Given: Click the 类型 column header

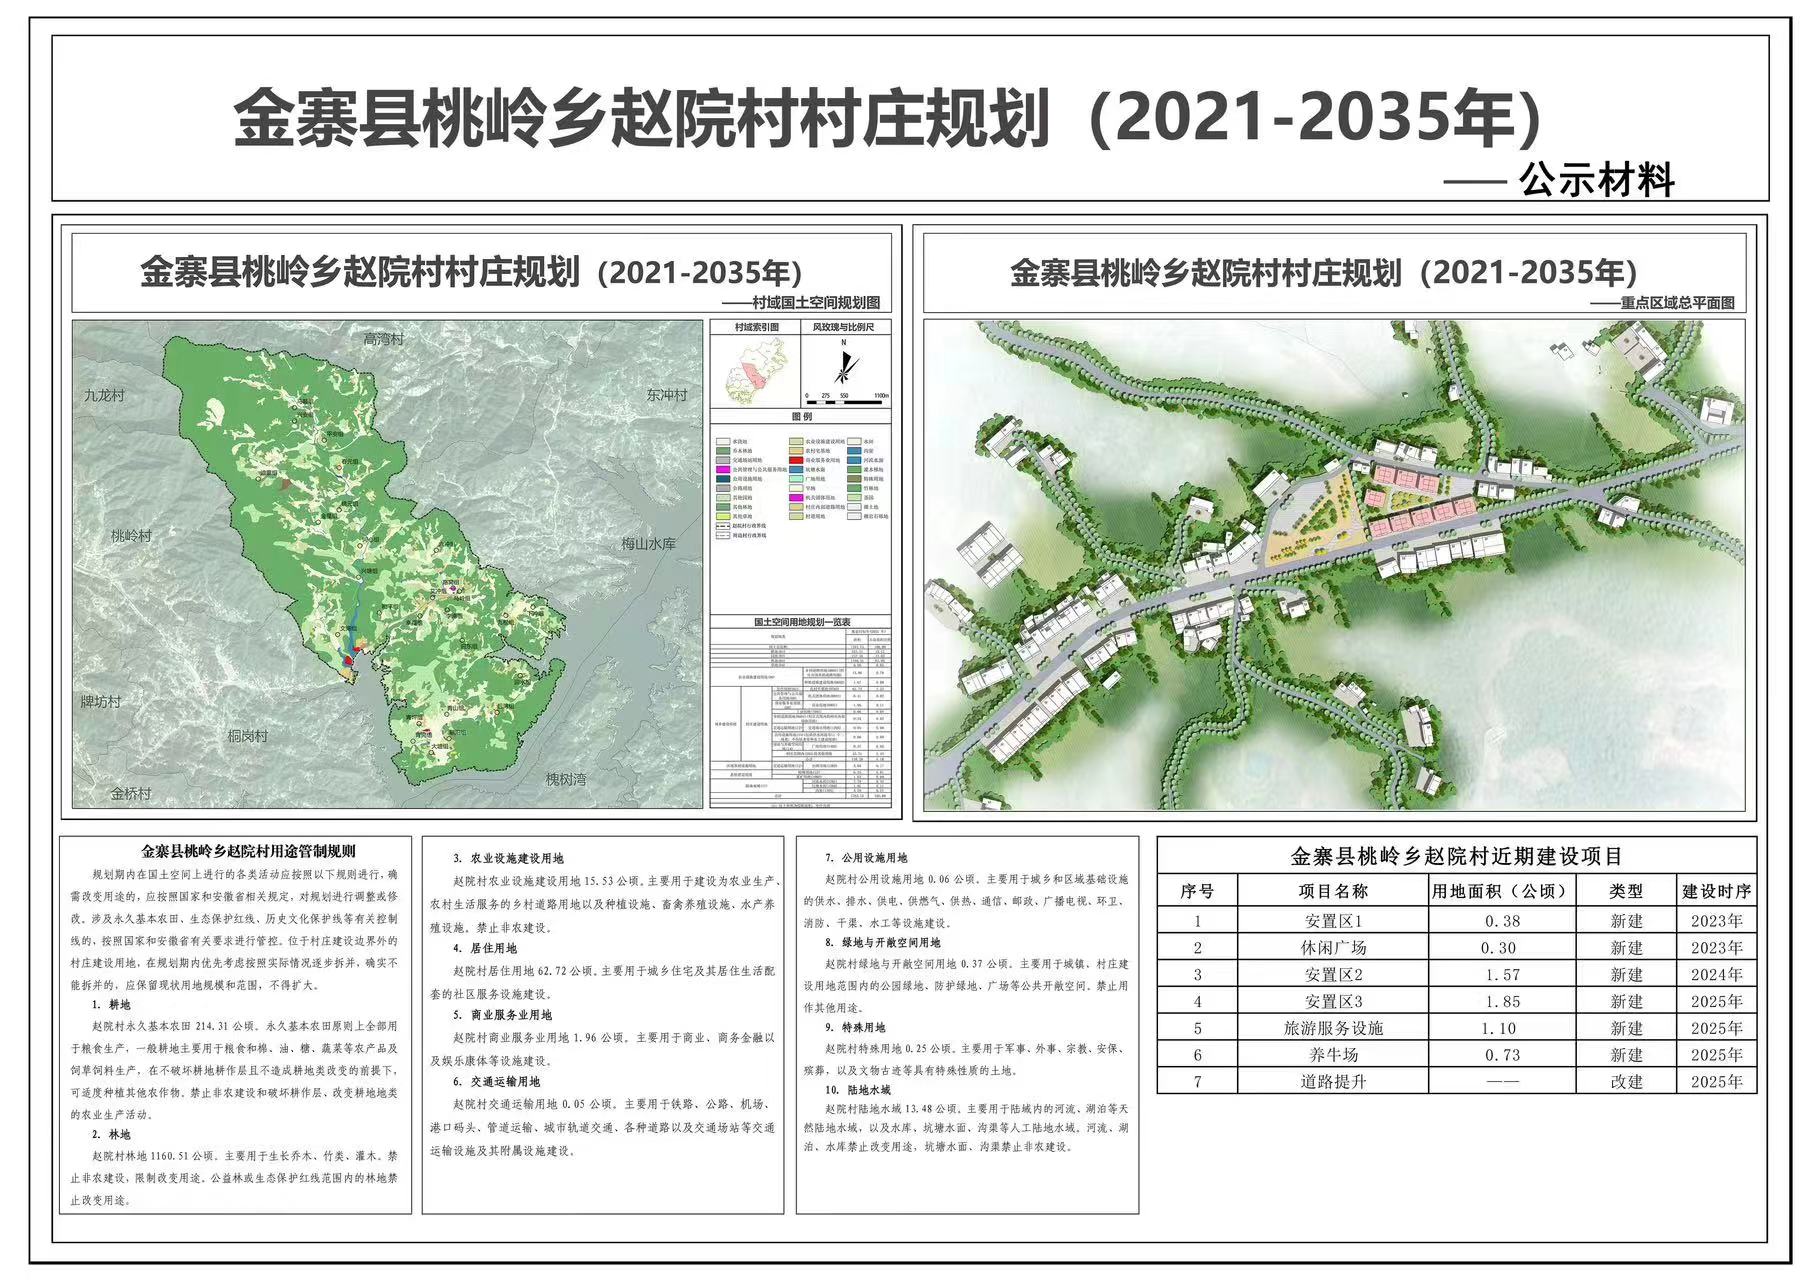Looking at the screenshot, I should click(x=1627, y=891).
